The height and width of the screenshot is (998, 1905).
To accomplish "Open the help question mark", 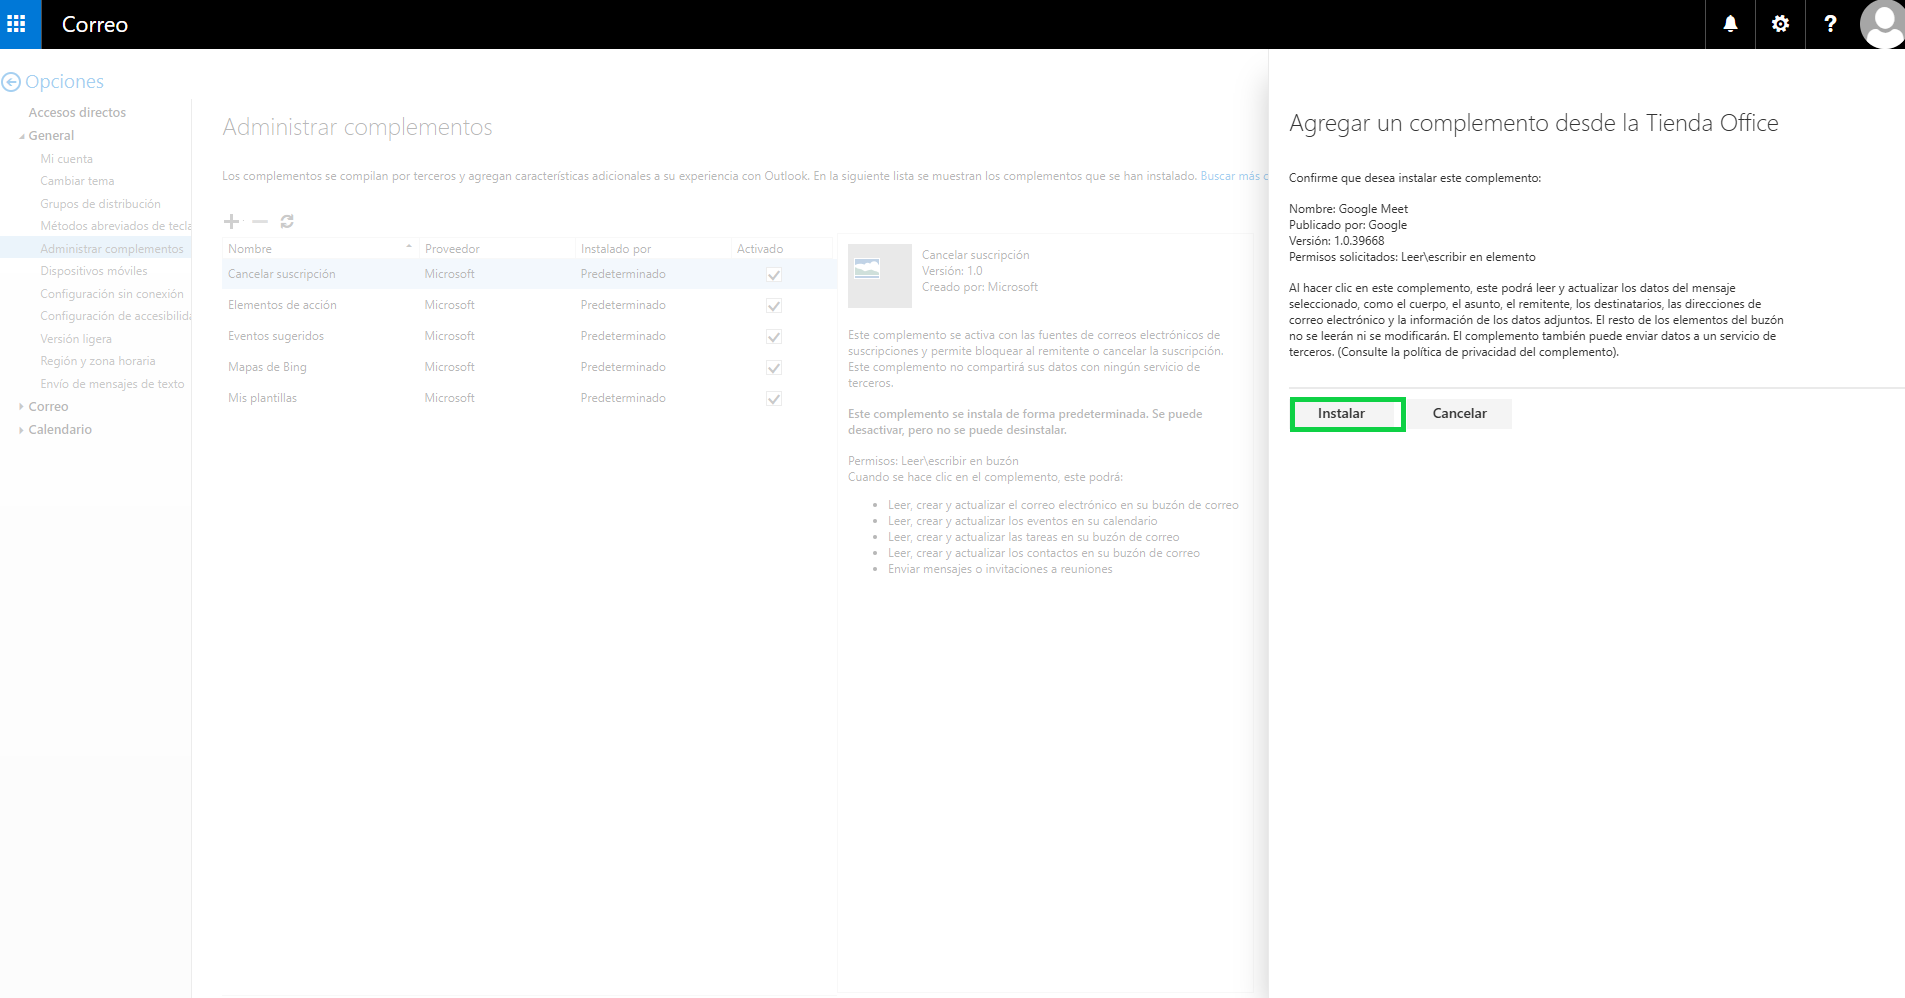I will (x=1830, y=24).
